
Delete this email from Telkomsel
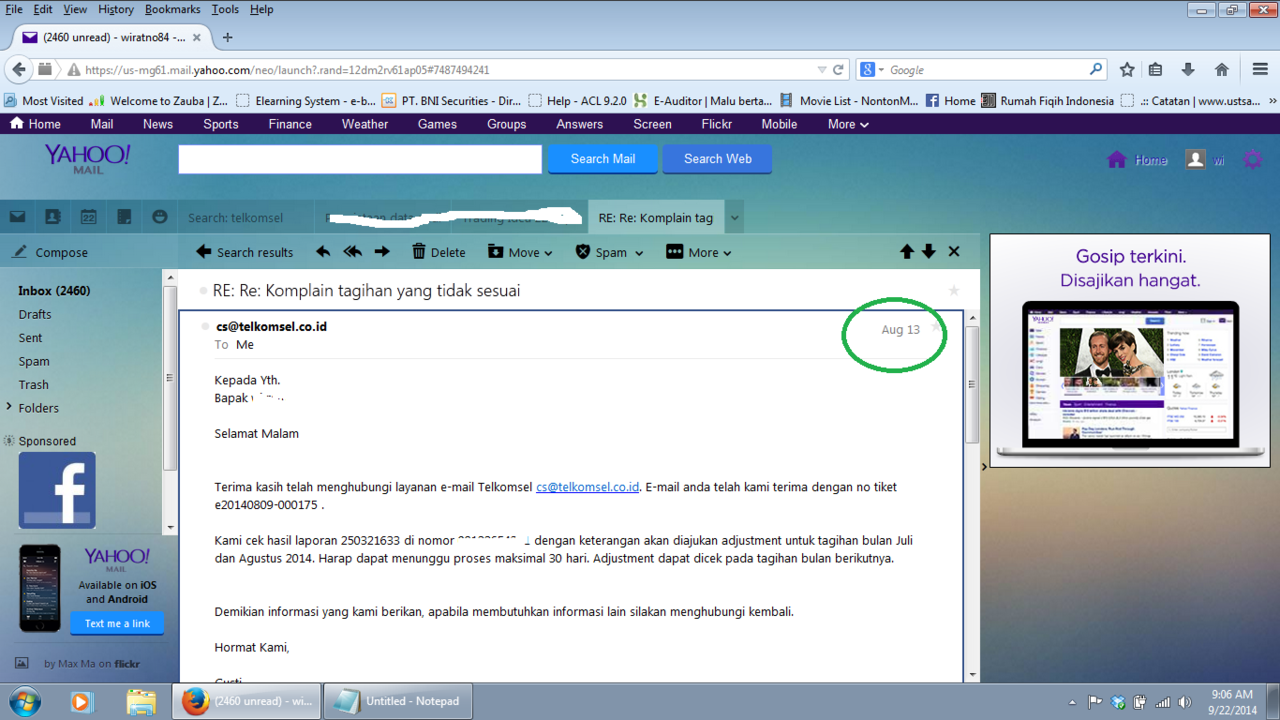point(438,252)
